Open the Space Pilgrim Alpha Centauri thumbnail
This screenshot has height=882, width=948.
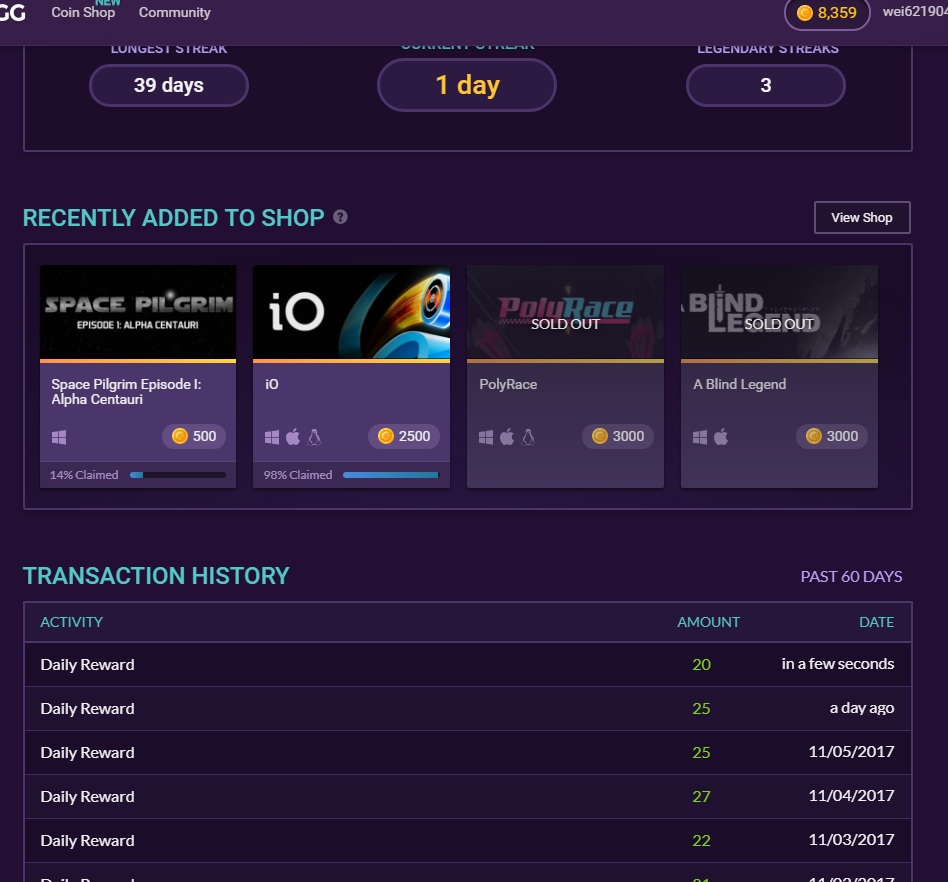click(x=138, y=312)
